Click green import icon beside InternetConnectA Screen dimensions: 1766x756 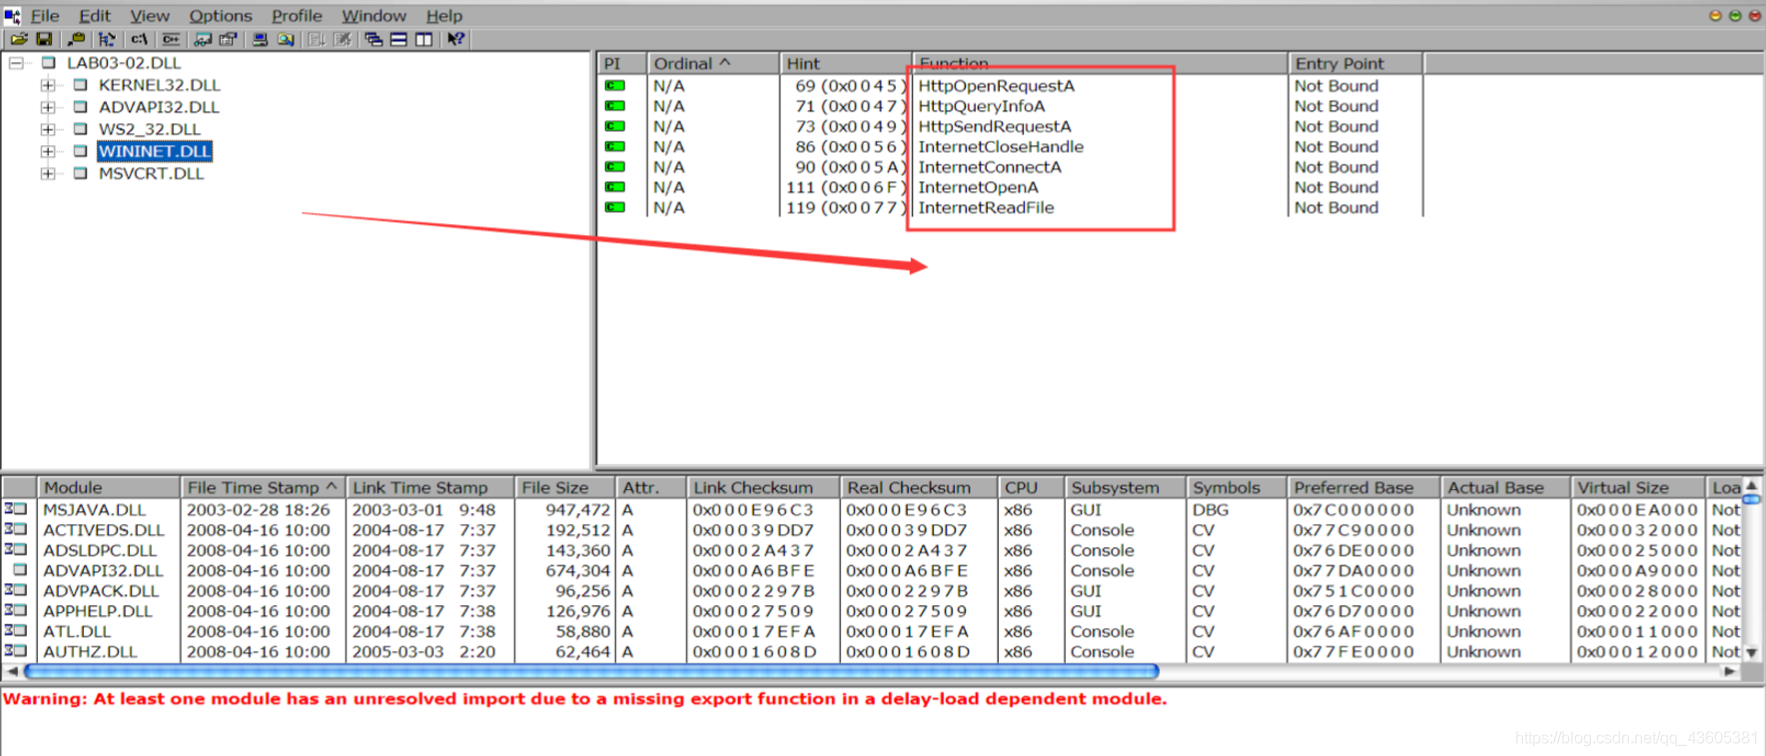(x=615, y=167)
